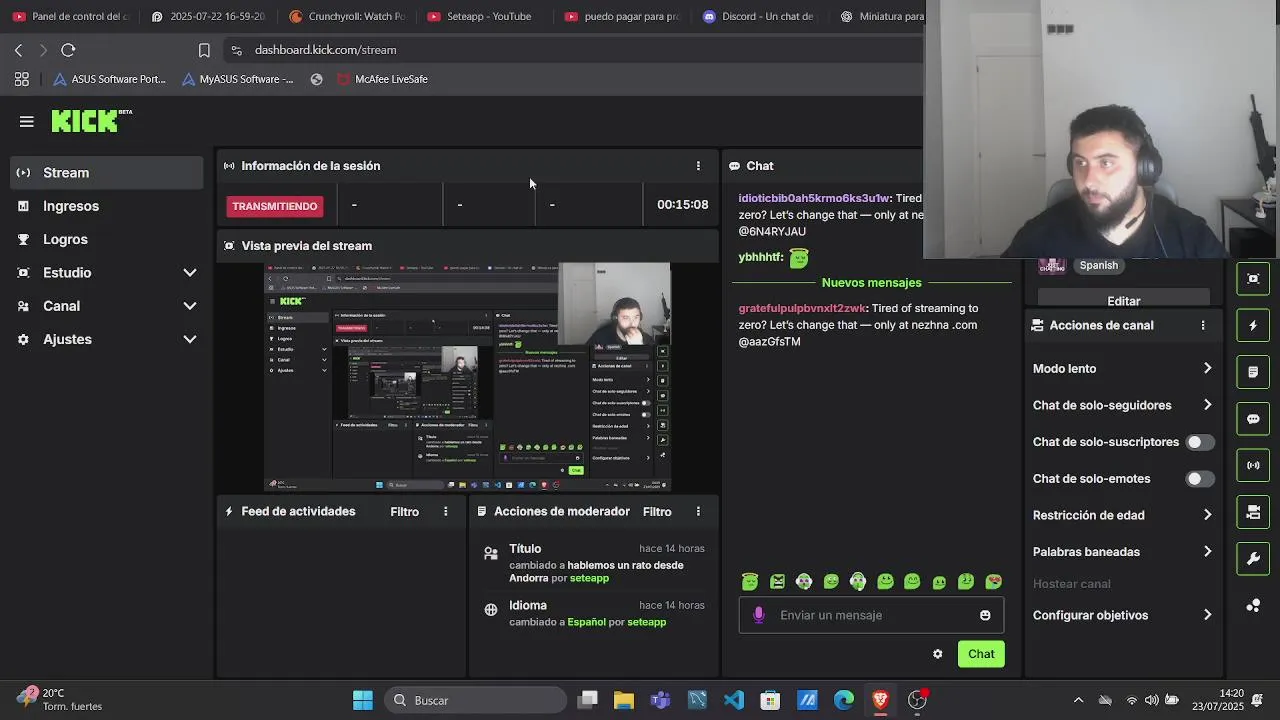
Task: Click the Spanish language tag
Action: [1098, 265]
